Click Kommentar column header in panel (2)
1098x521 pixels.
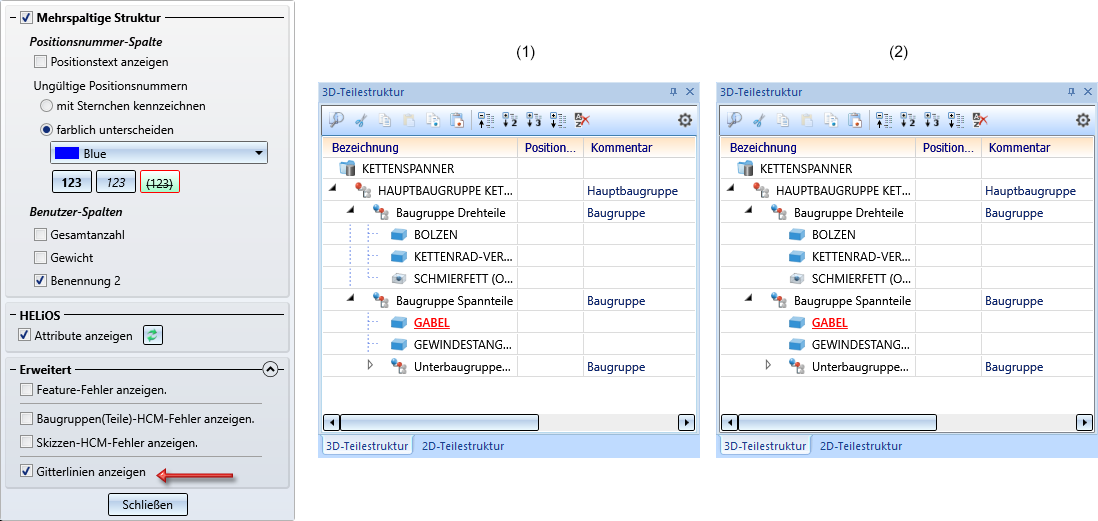tap(1035, 147)
